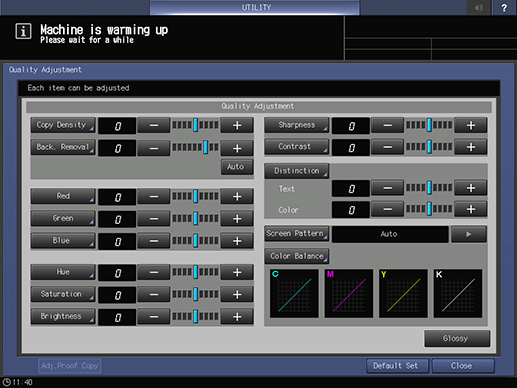517x388 pixels.
Task: Increase Back. Removal with plus button
Action: pos(237,148)
